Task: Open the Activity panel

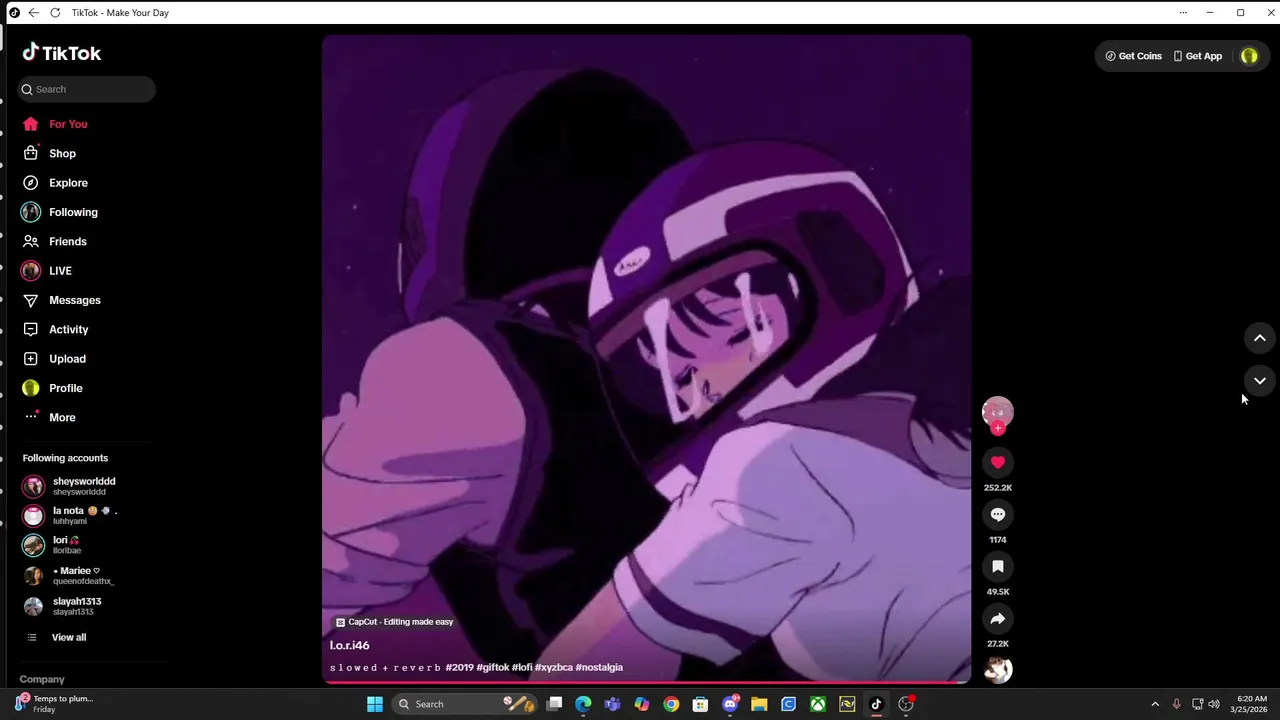Action: point(68,329)
